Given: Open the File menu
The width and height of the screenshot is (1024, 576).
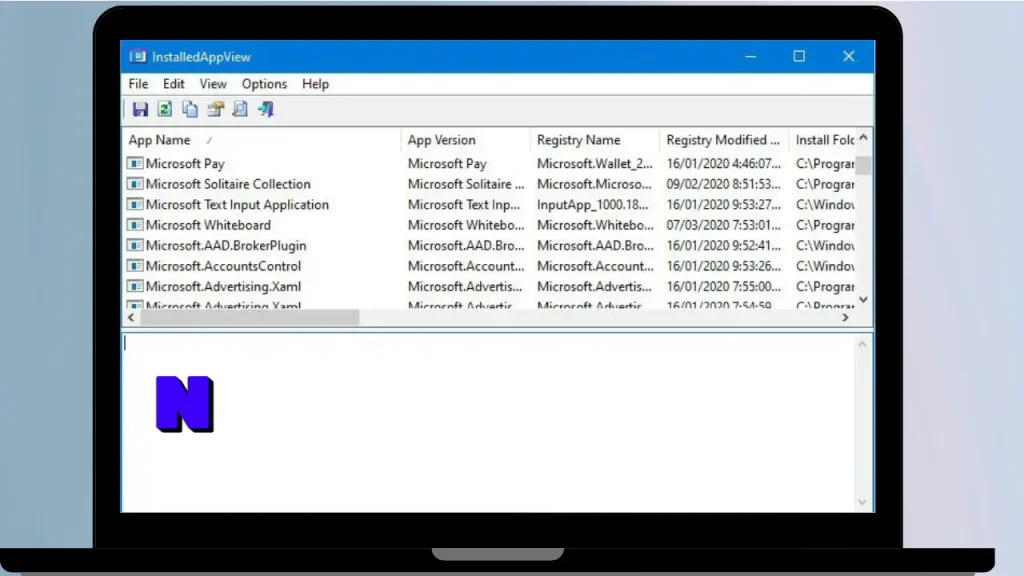Looking at the screenshot, I should (138, 84).
